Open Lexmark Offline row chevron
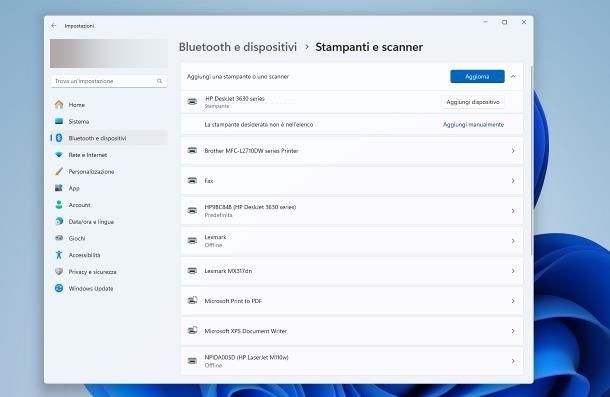 pyautogui.click(x=513, y=241)
